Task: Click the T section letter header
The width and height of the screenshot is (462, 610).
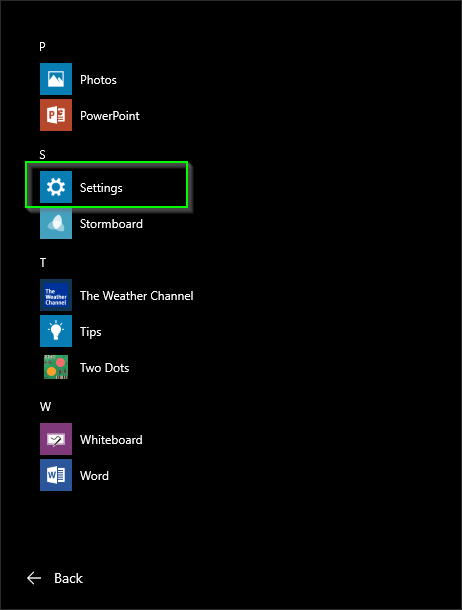Action: [x=43, y=263]
